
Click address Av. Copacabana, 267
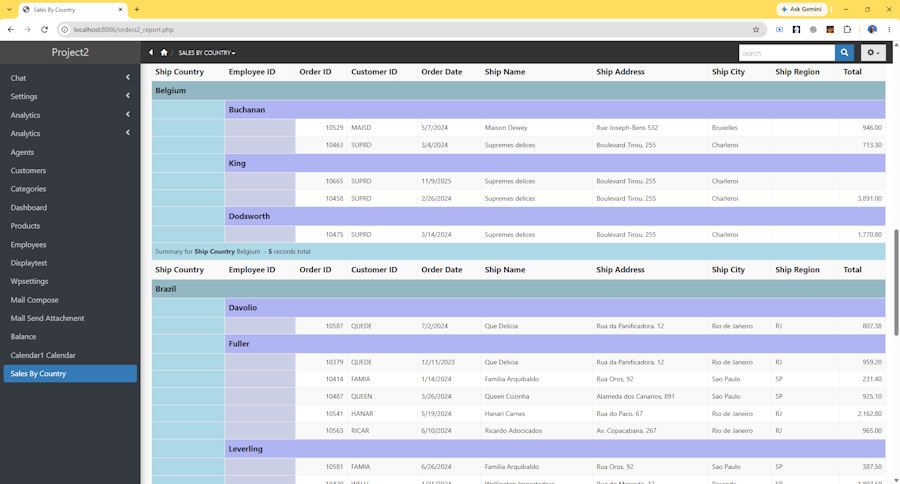(626, 430)
